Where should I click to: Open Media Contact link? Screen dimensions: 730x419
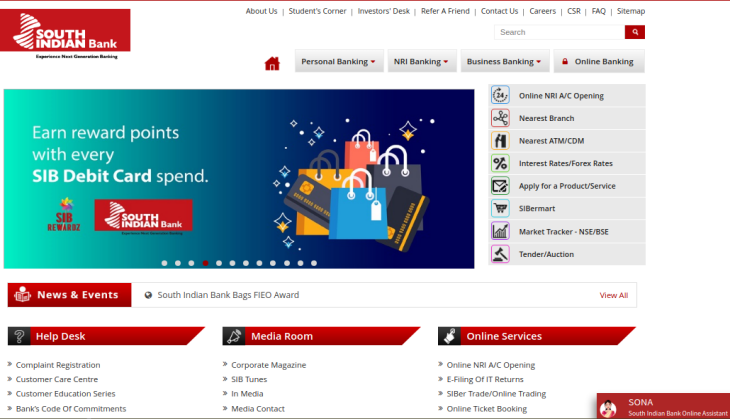point(258,409)
